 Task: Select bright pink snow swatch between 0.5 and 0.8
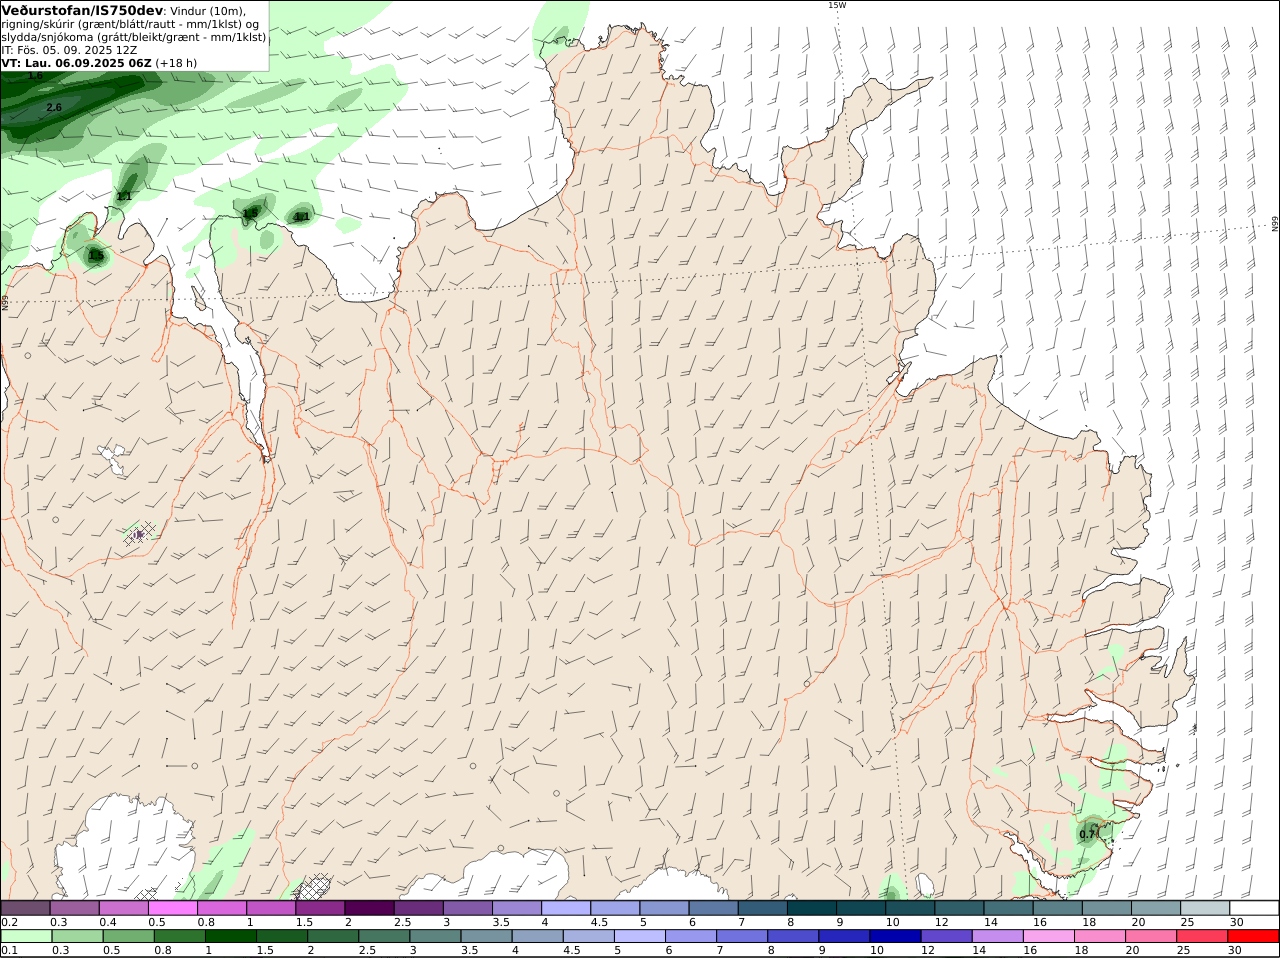click(x=174, y=908)
